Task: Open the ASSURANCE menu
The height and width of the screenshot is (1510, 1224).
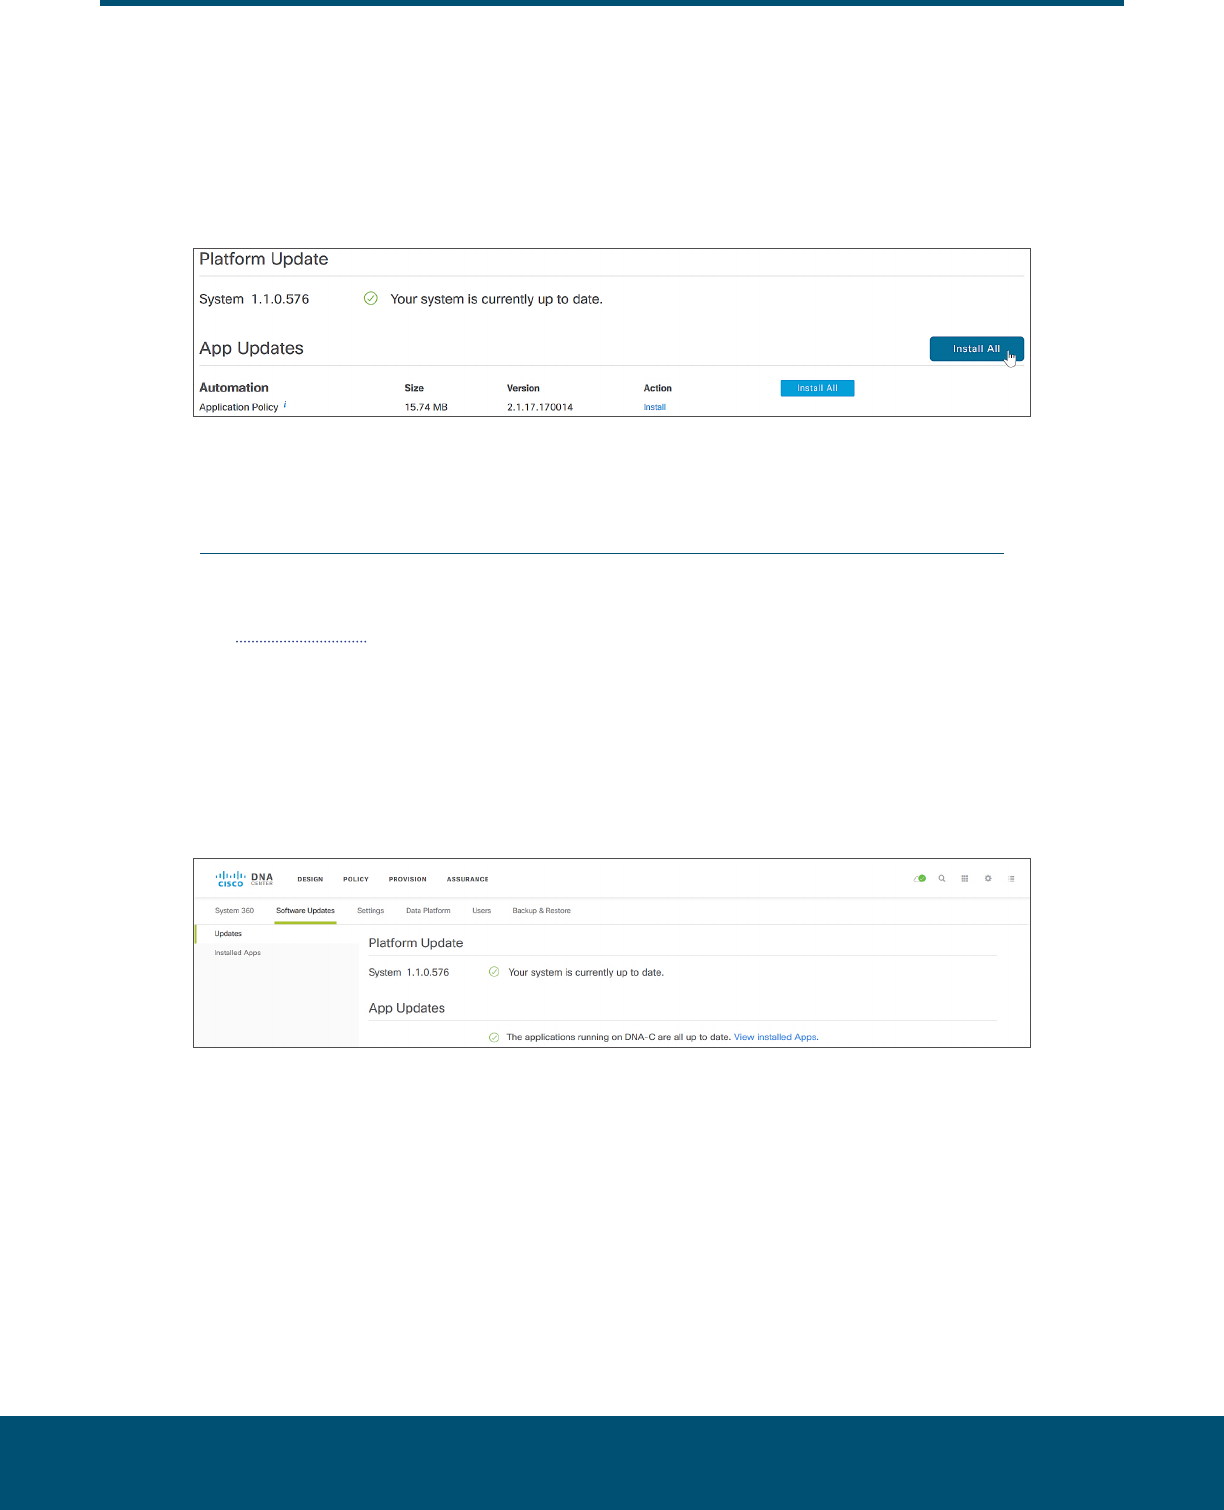Action: click(468, 880)
